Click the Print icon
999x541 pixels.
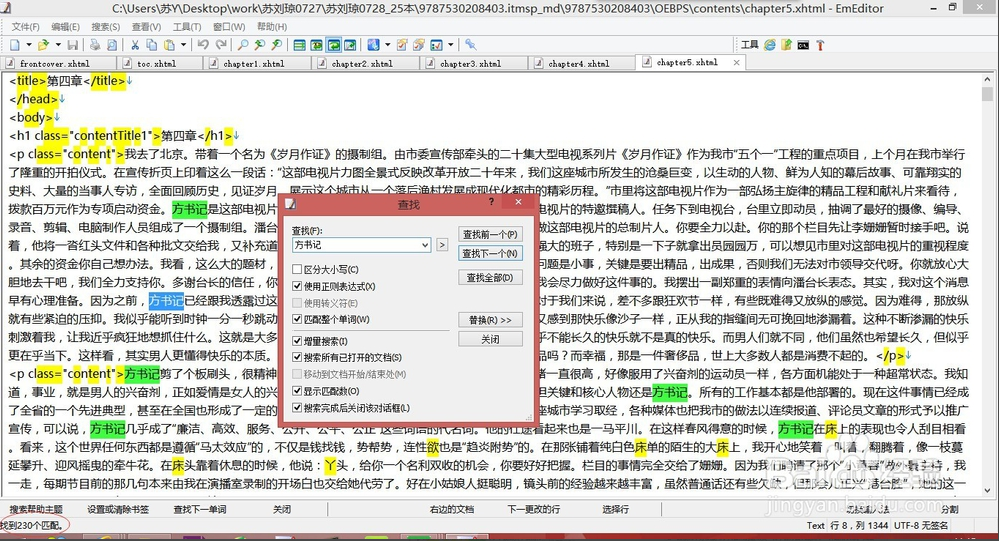tap(95, 45)
